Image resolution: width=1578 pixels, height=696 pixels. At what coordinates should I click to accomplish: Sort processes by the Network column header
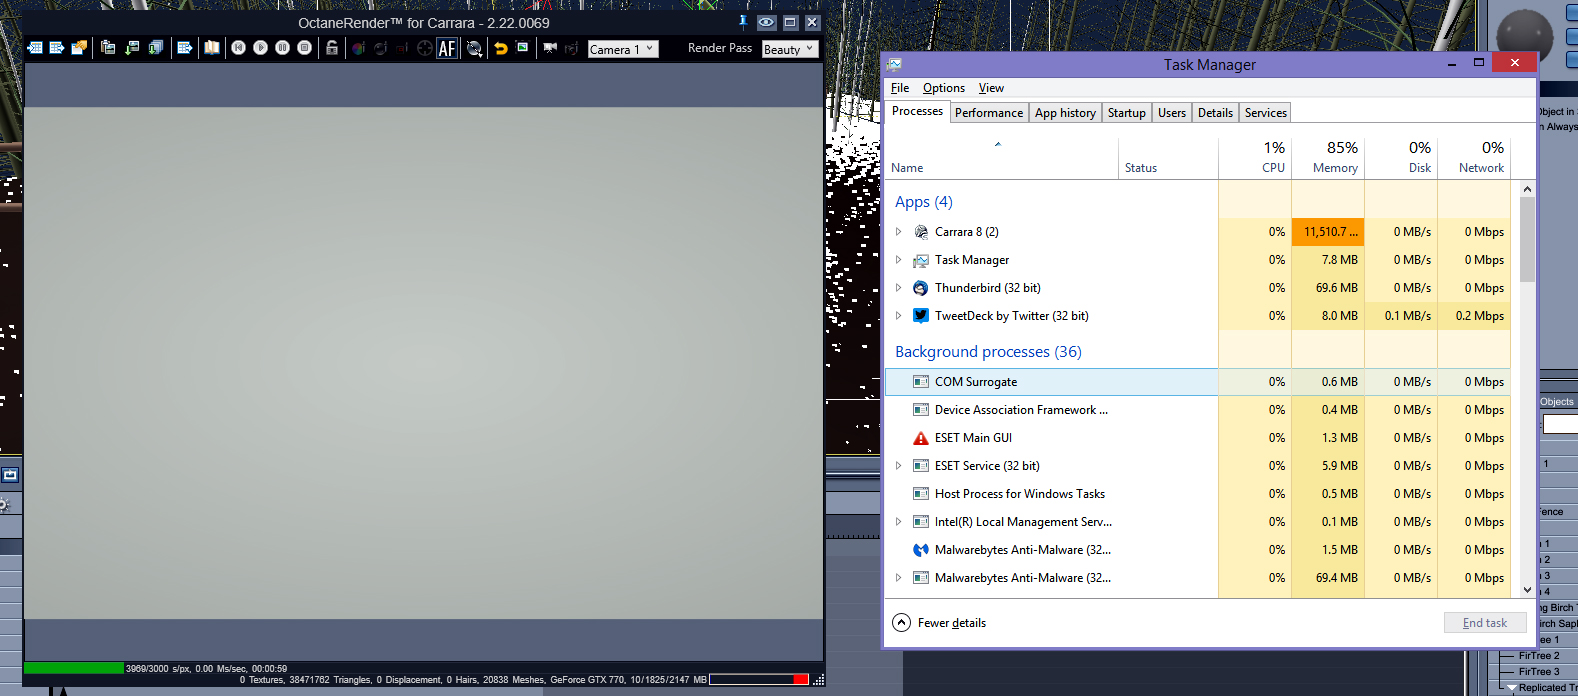[1473, 157]
